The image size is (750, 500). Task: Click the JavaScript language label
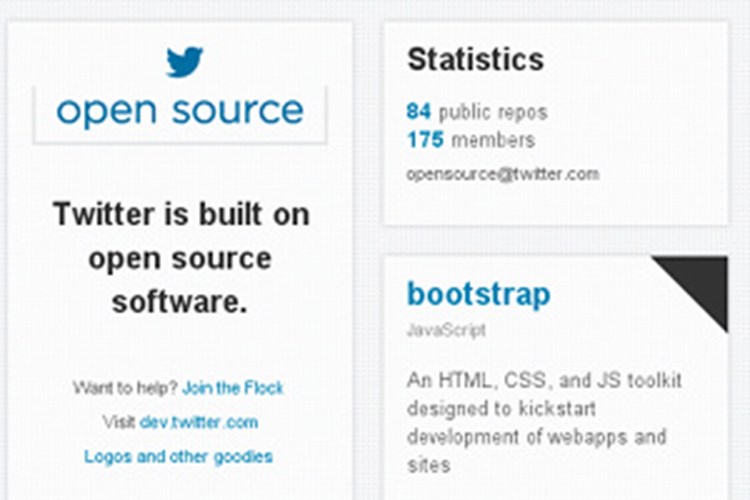click(x=446, y=330)
